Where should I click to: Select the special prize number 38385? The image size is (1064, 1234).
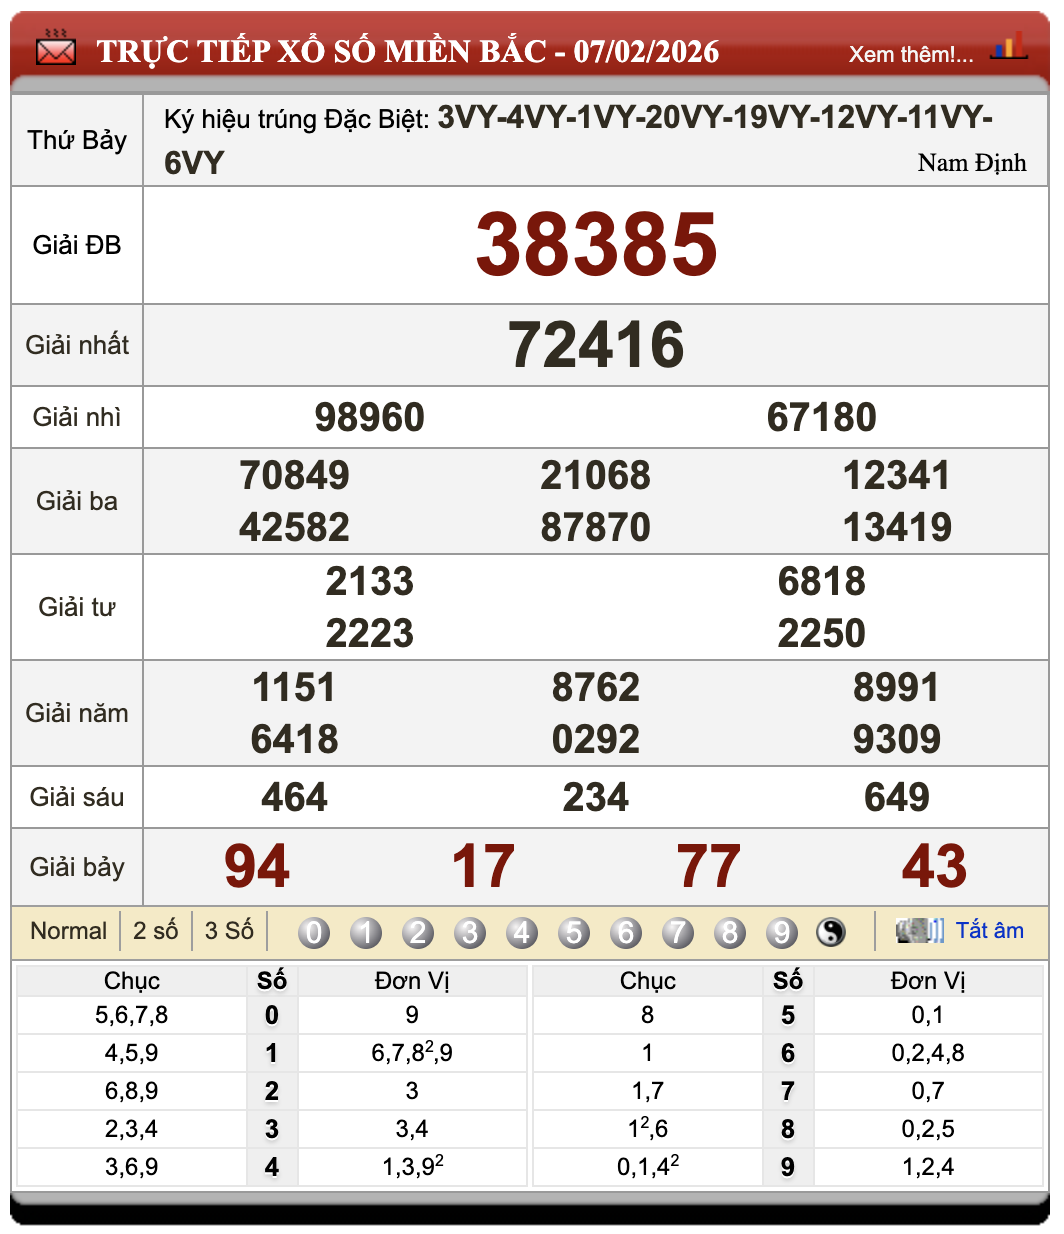pos(596,243)
